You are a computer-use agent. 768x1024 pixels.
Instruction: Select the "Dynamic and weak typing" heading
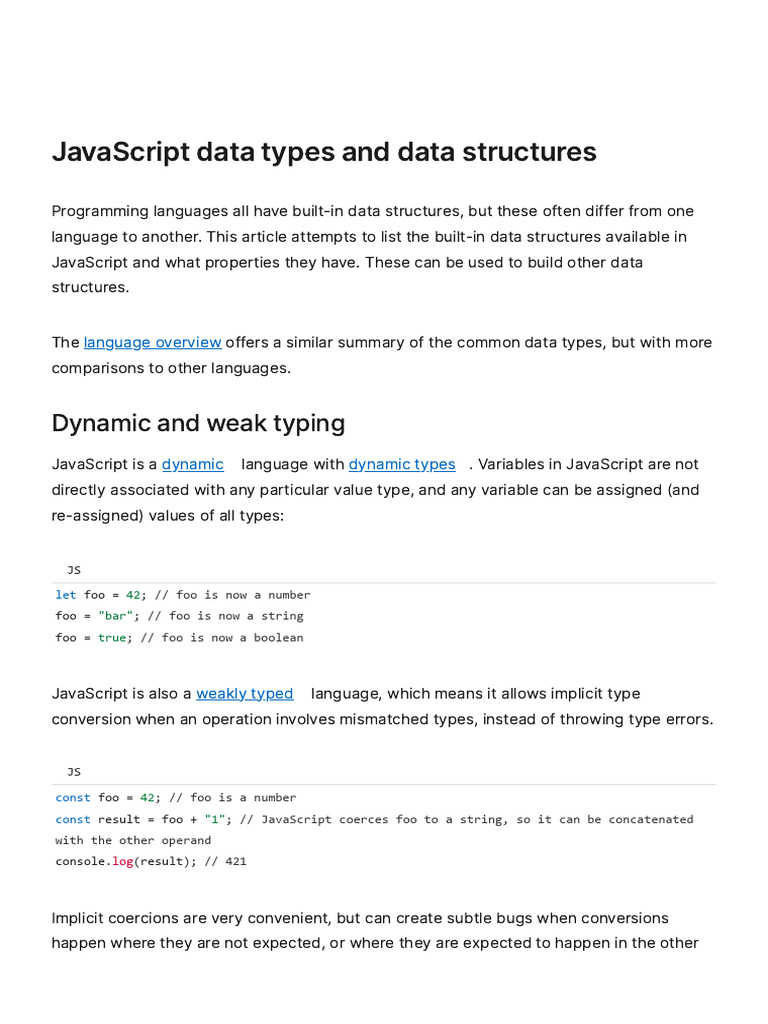pyautogui.click(x=198, y=423)
